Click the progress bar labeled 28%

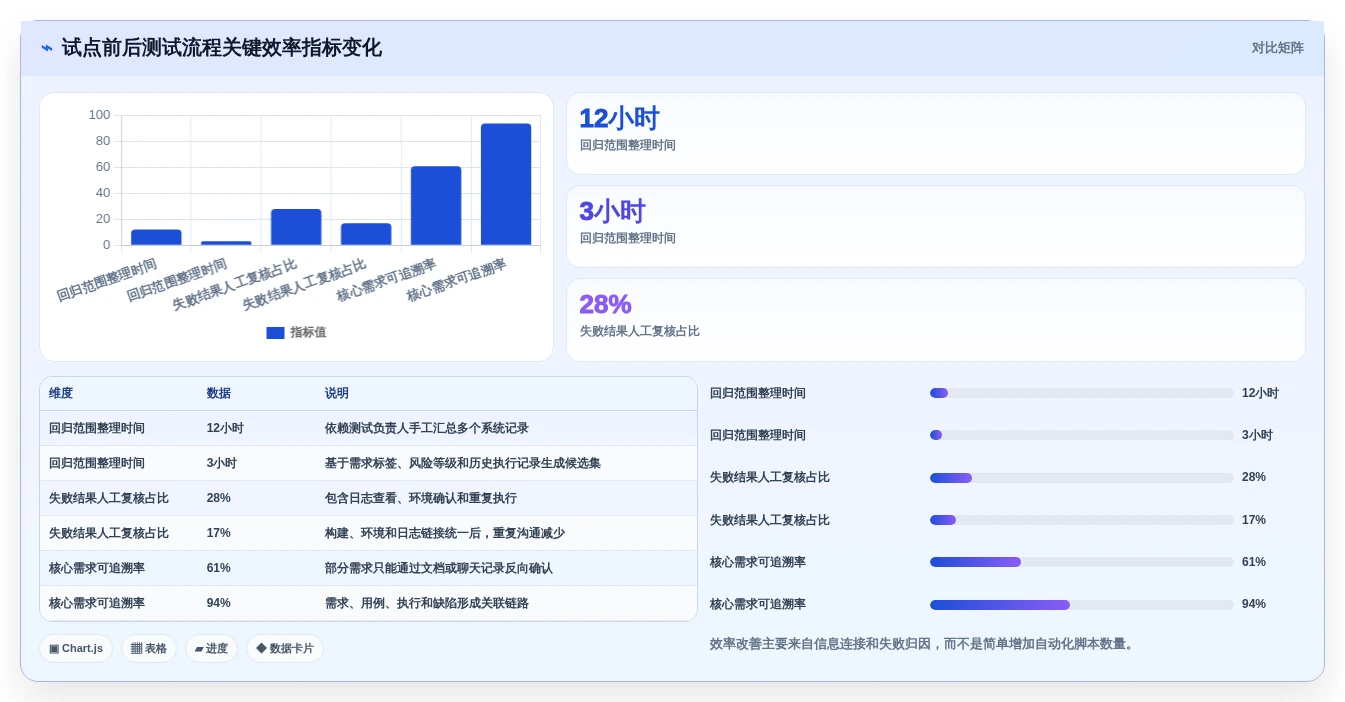coord(1082,478)
